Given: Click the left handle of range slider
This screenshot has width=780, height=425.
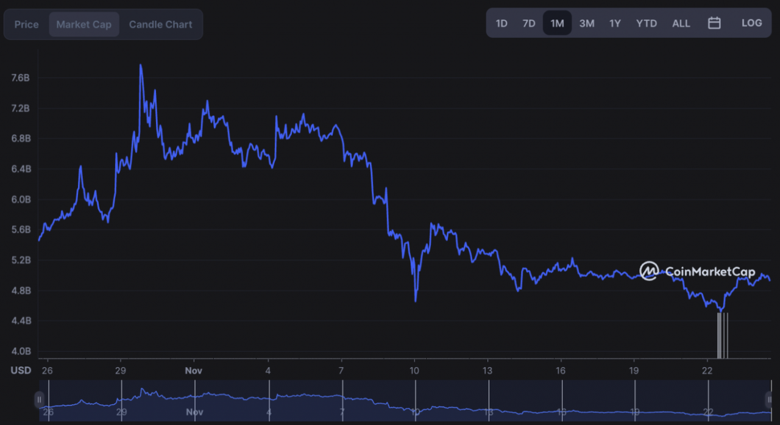Looking at the screenshot, I should (x=40, y=400).
